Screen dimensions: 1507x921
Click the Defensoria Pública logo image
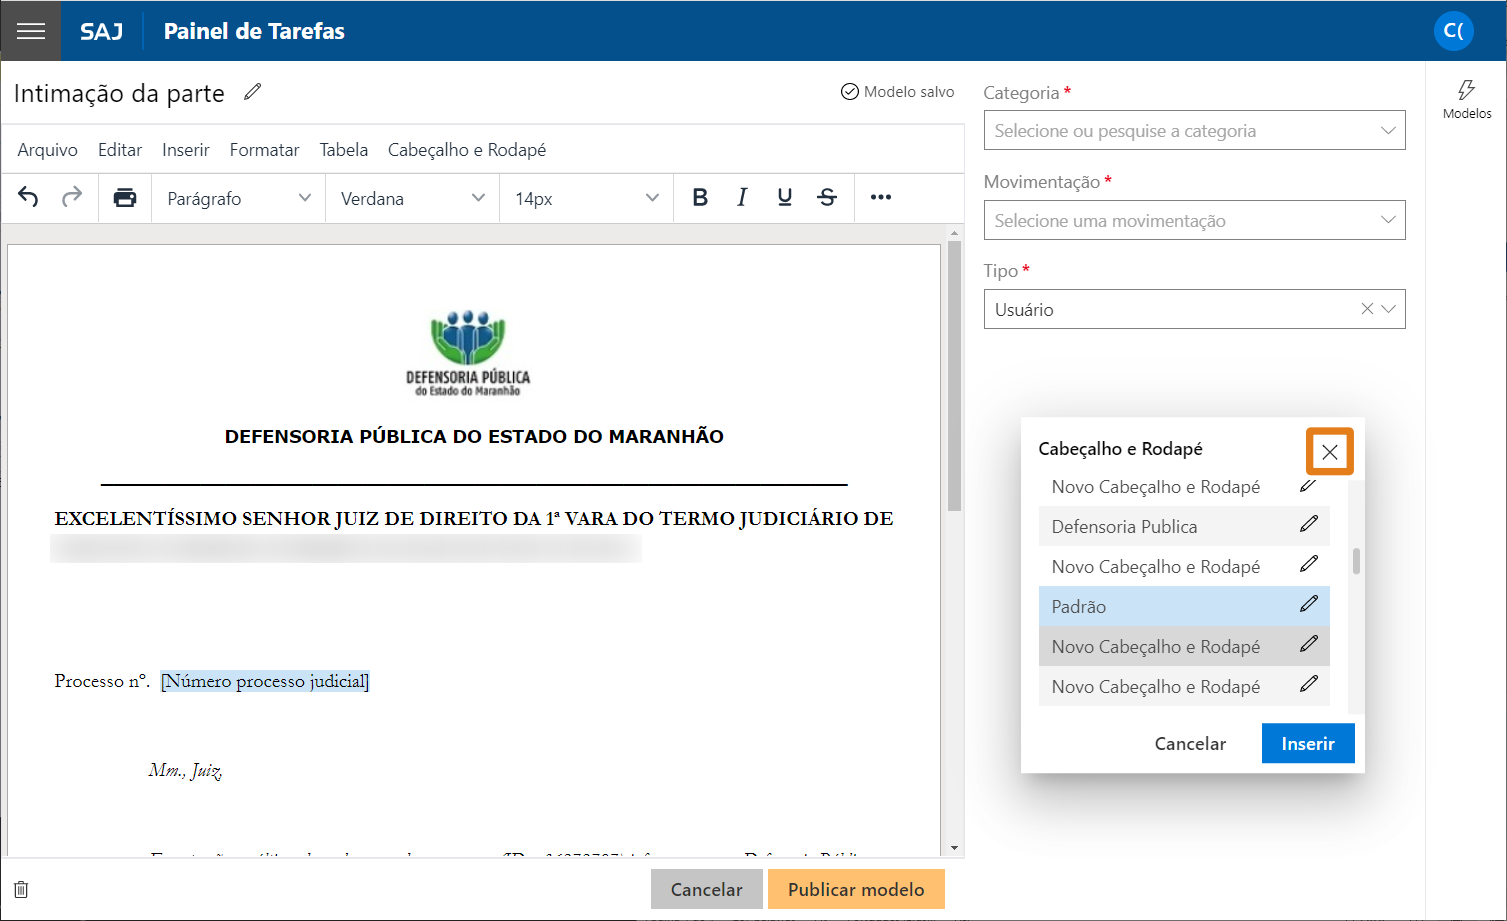point(468,353)
